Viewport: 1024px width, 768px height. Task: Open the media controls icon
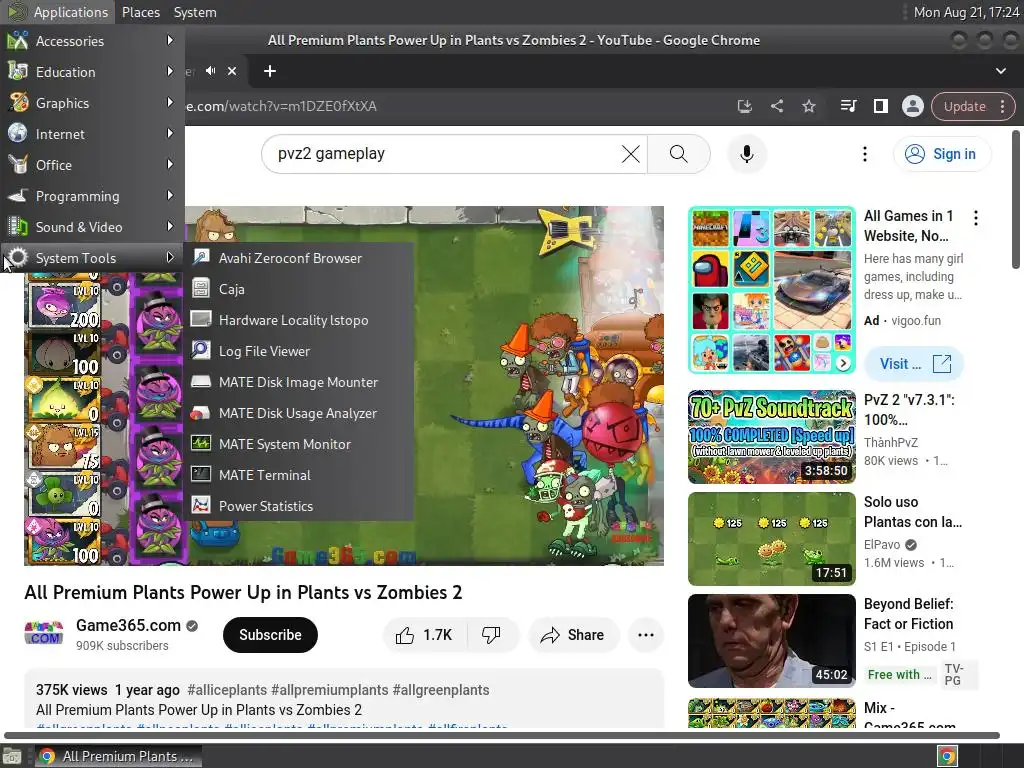[848, 106]
